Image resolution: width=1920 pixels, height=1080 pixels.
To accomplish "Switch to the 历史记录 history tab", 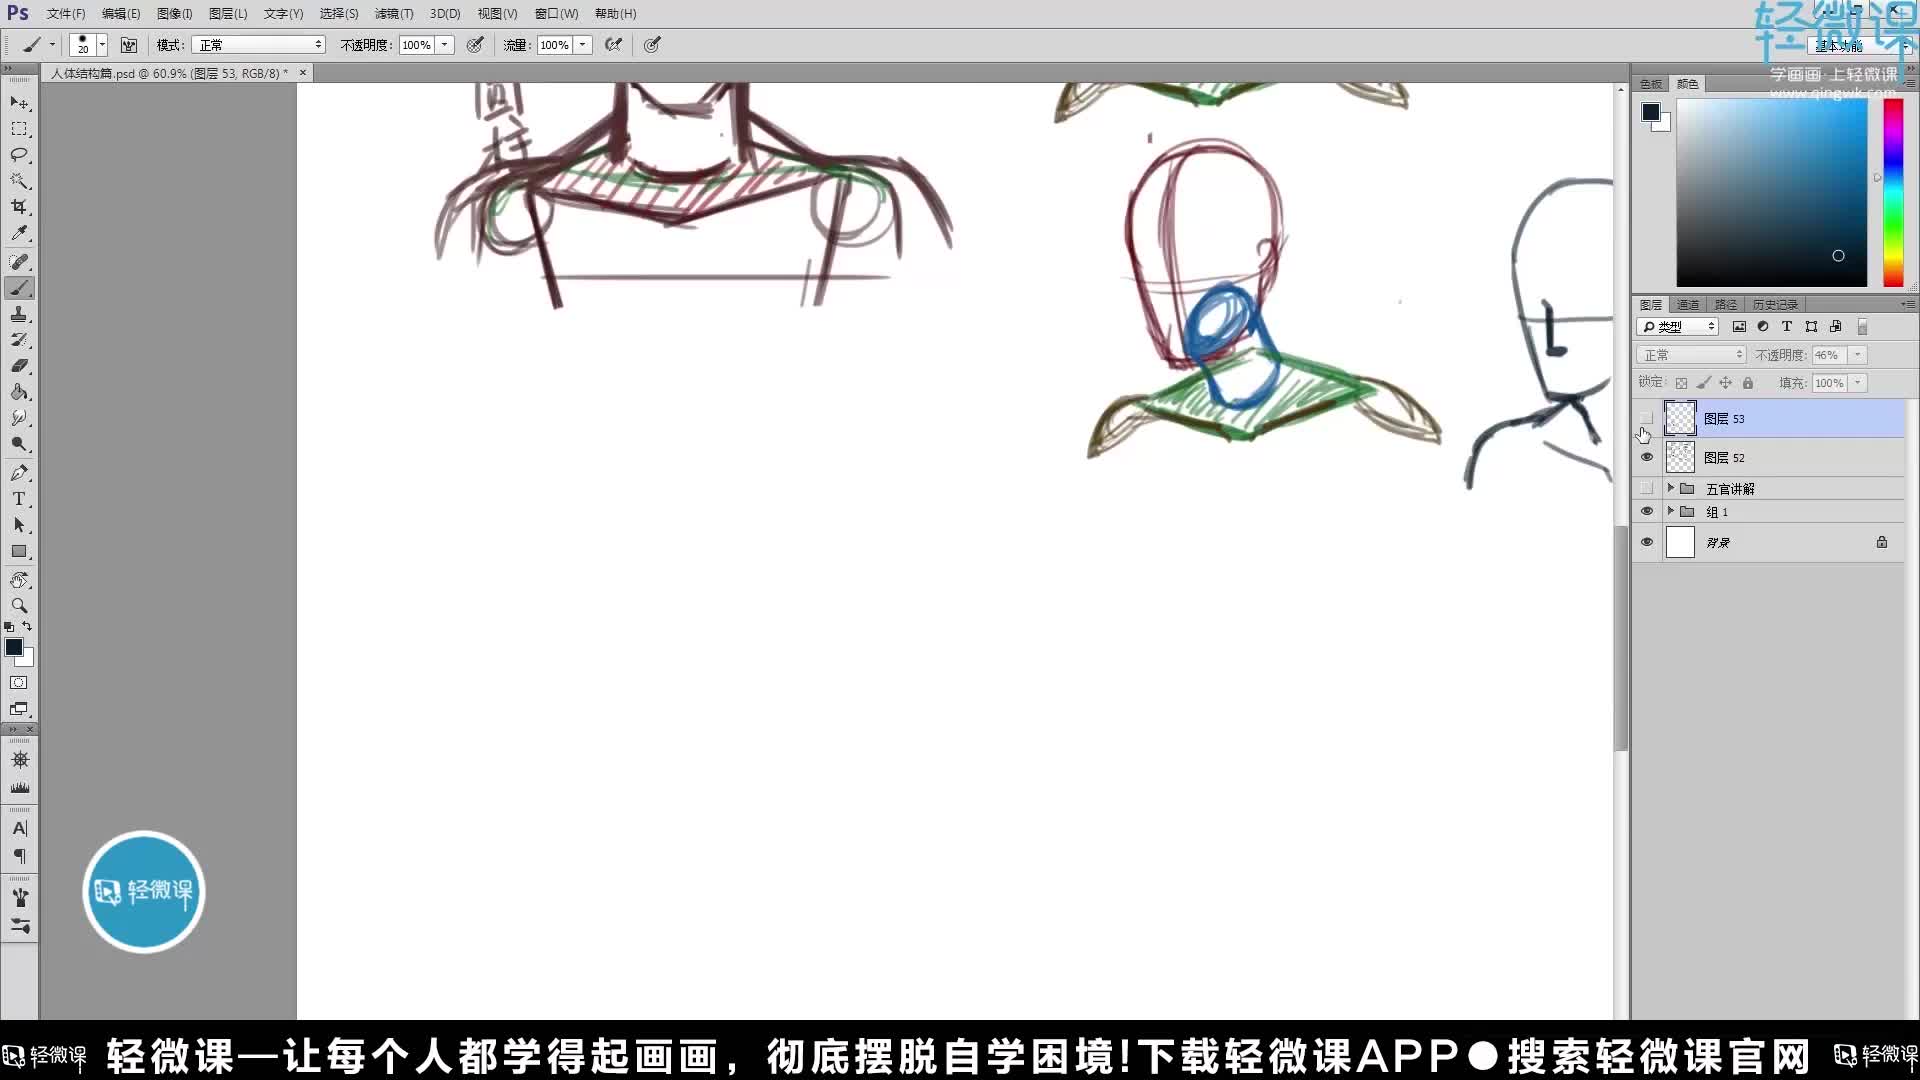I will (1774, 305).
